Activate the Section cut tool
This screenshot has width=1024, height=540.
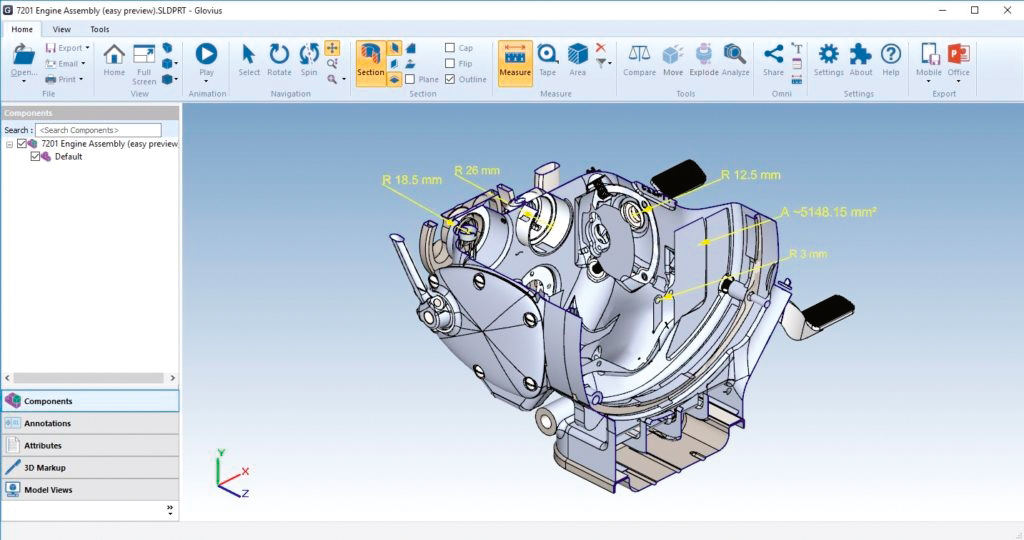click(370, 62)
